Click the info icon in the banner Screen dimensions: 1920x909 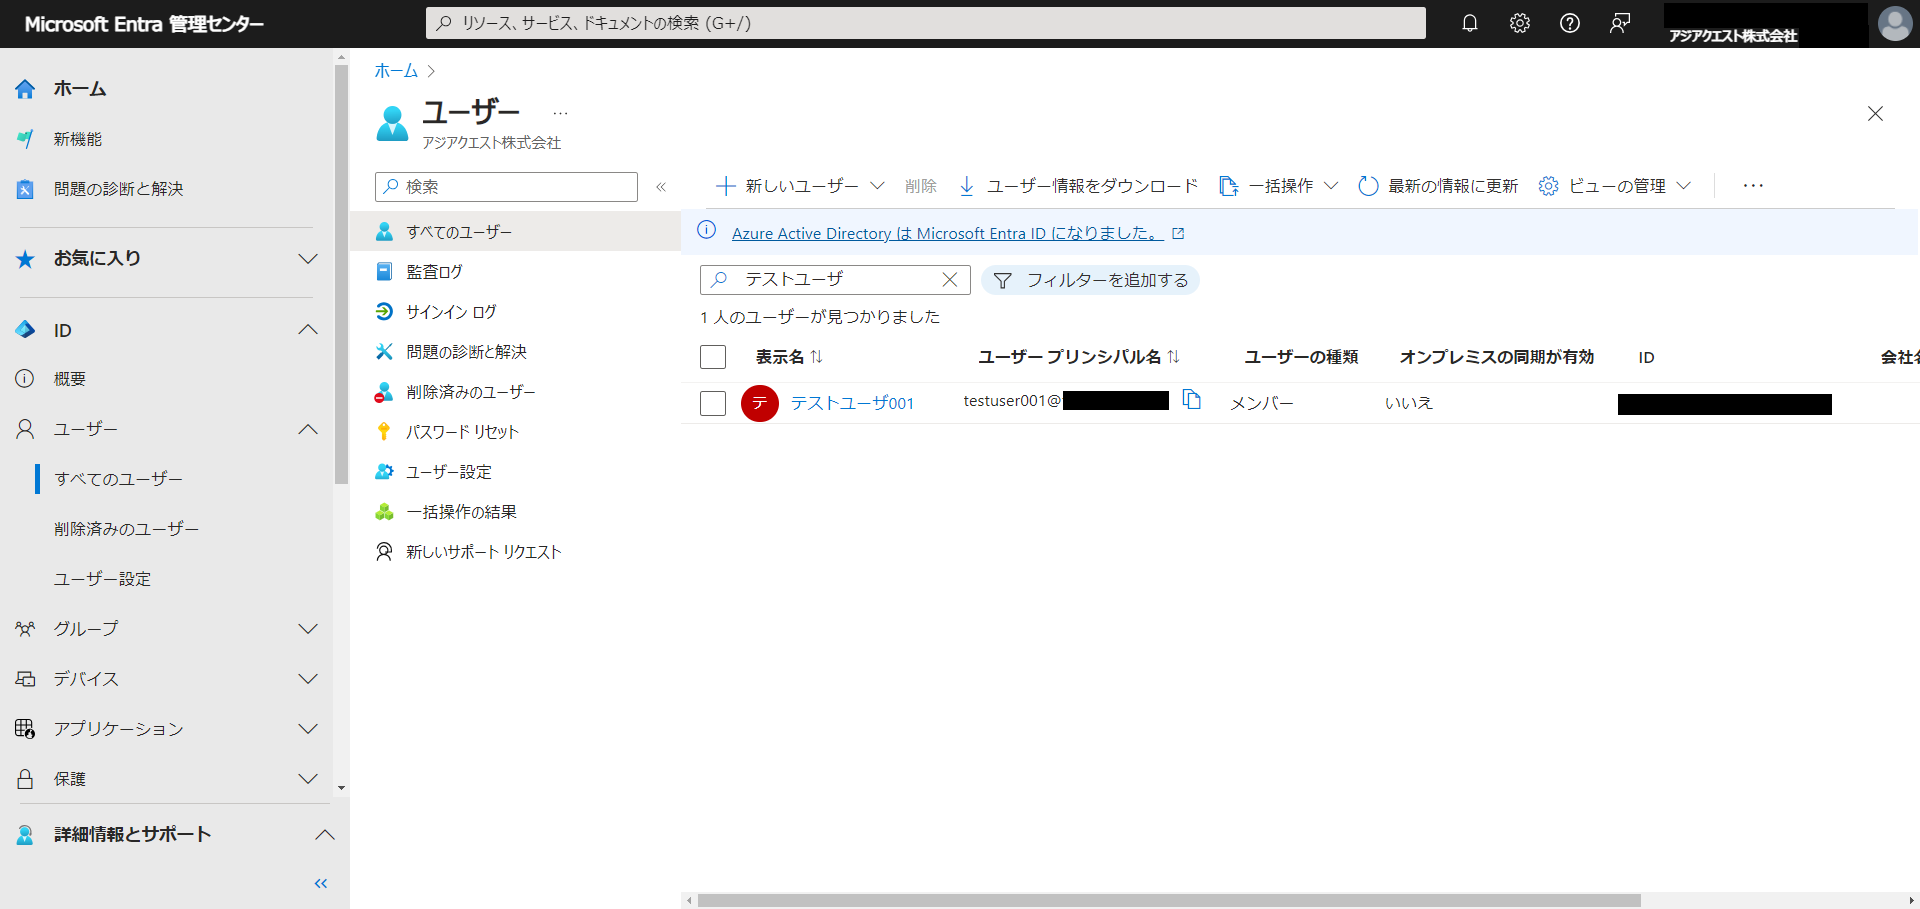pos(706,230)
